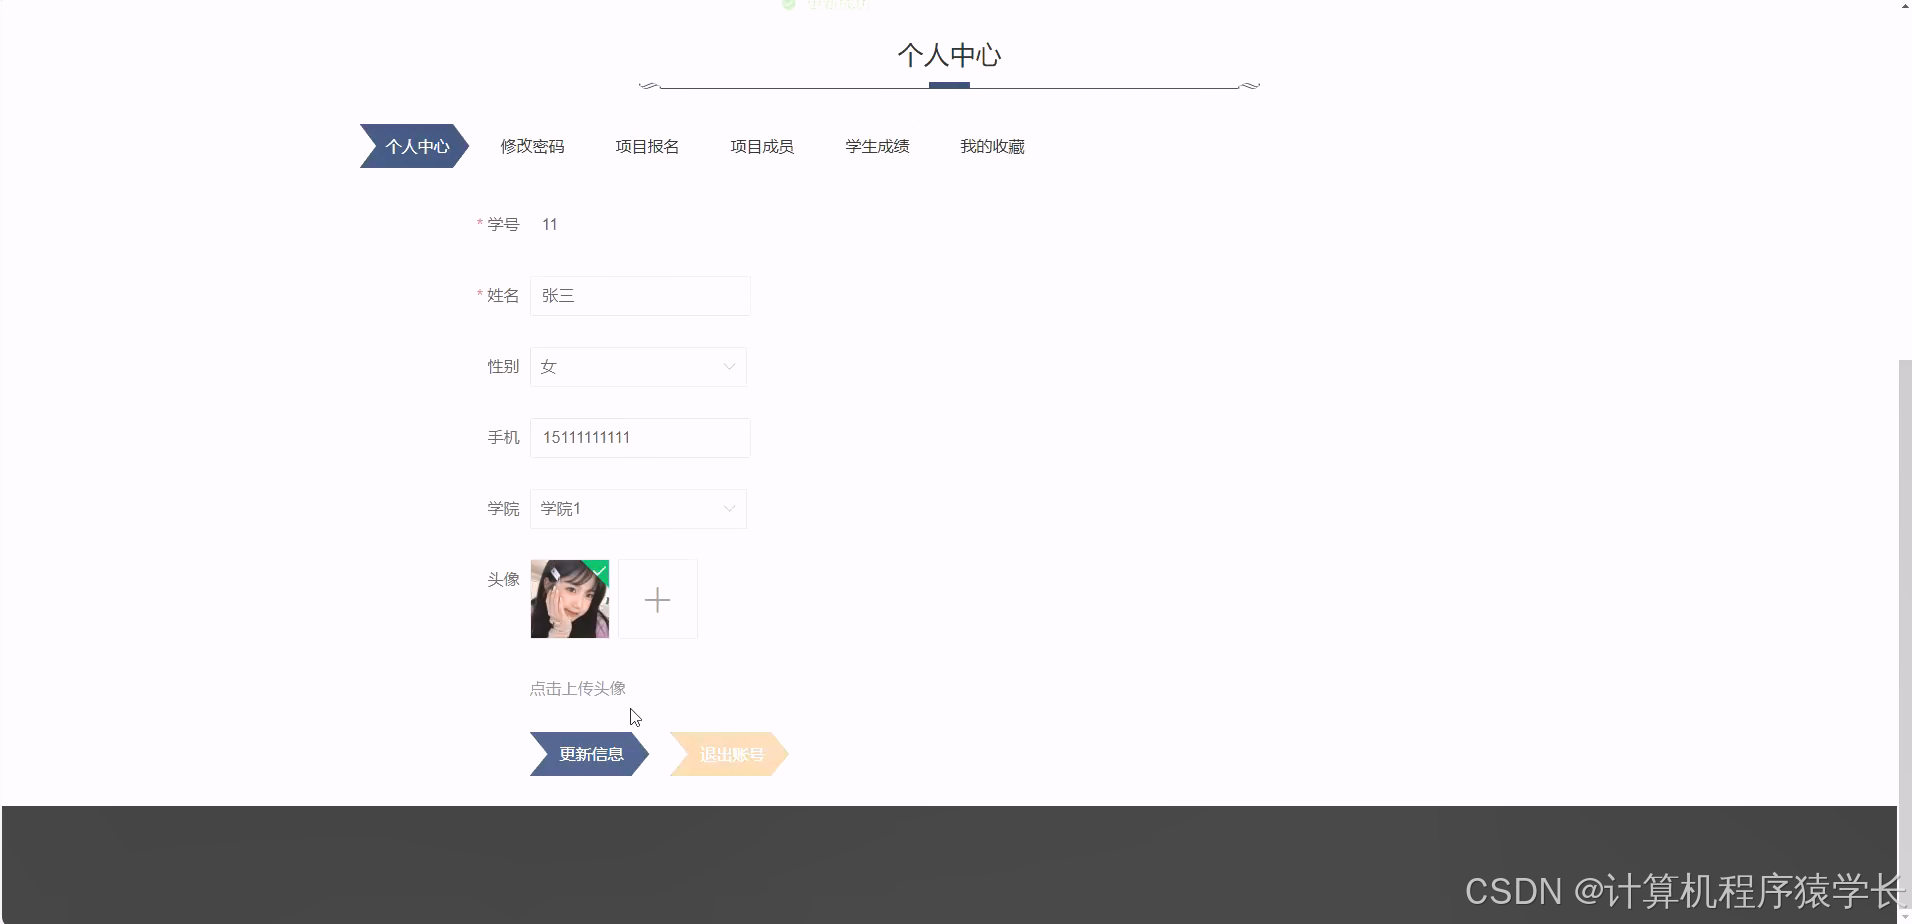Click the 学号 value 11
The image size is (1912, 924).
pyautogui.click(x=549, y=224)
